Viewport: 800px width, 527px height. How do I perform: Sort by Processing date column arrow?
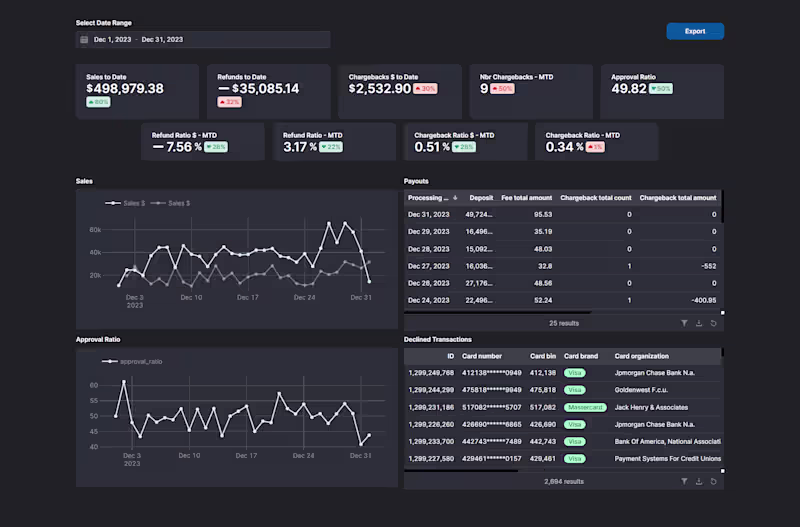[455, 197]
